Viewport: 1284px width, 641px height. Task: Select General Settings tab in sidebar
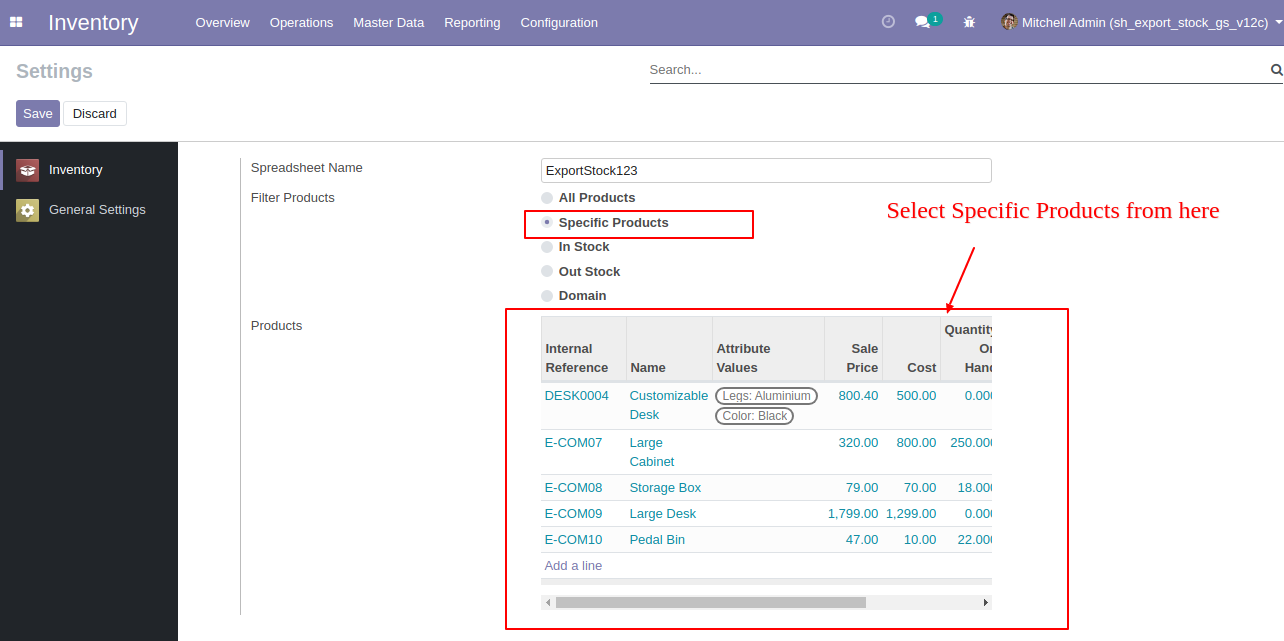point(89,210)
